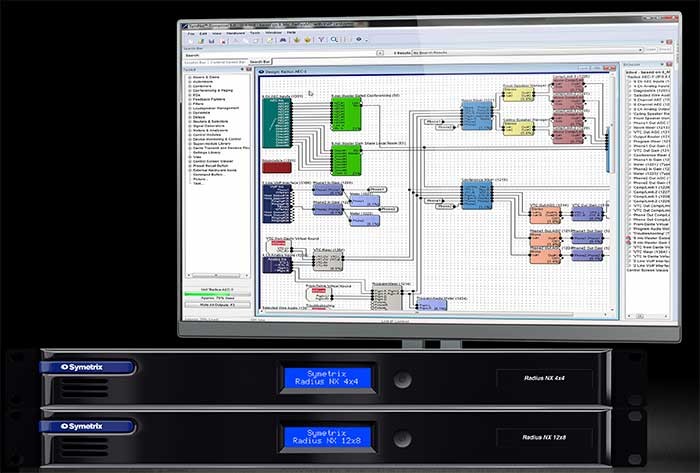Click the red document toolbar icon
Viewport: 700px width, 473px height.
point(223,41)
